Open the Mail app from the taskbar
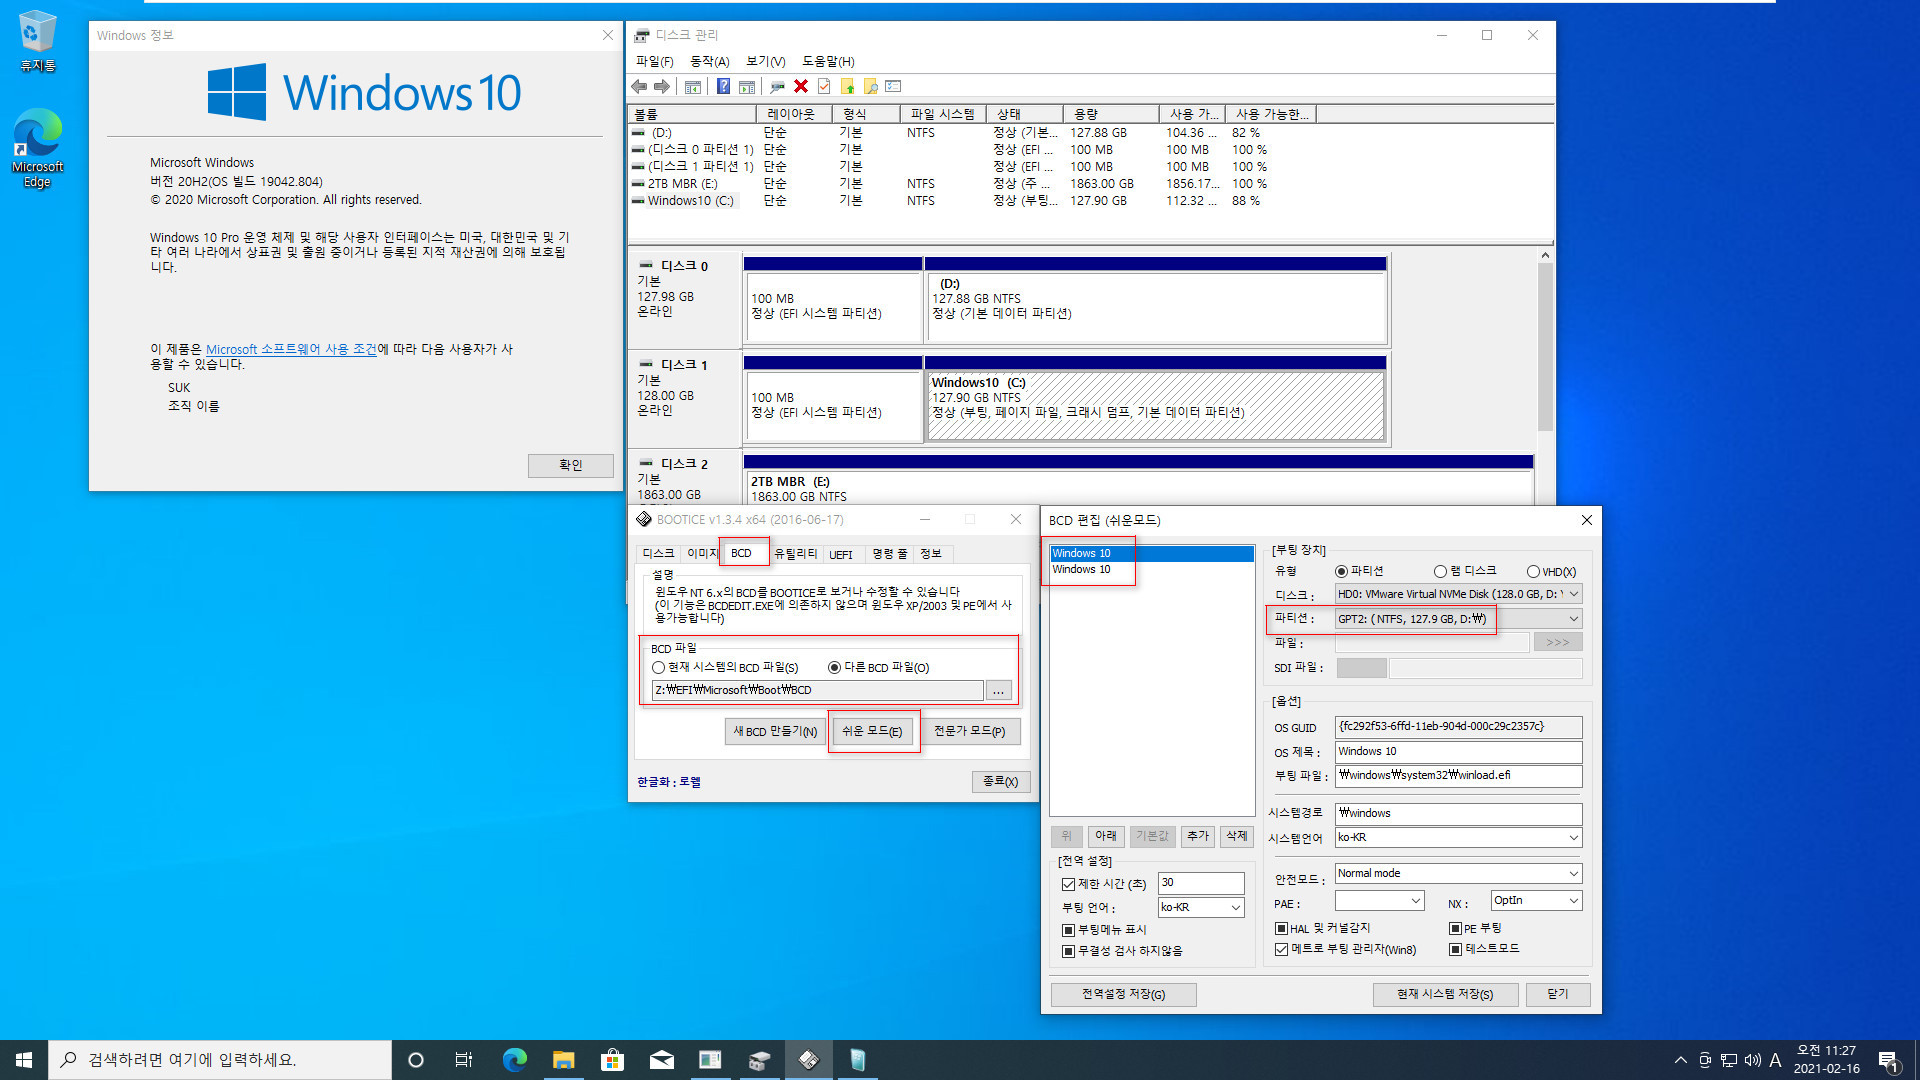Viewport: 1920px width, 1080px height. (661, 1060)
